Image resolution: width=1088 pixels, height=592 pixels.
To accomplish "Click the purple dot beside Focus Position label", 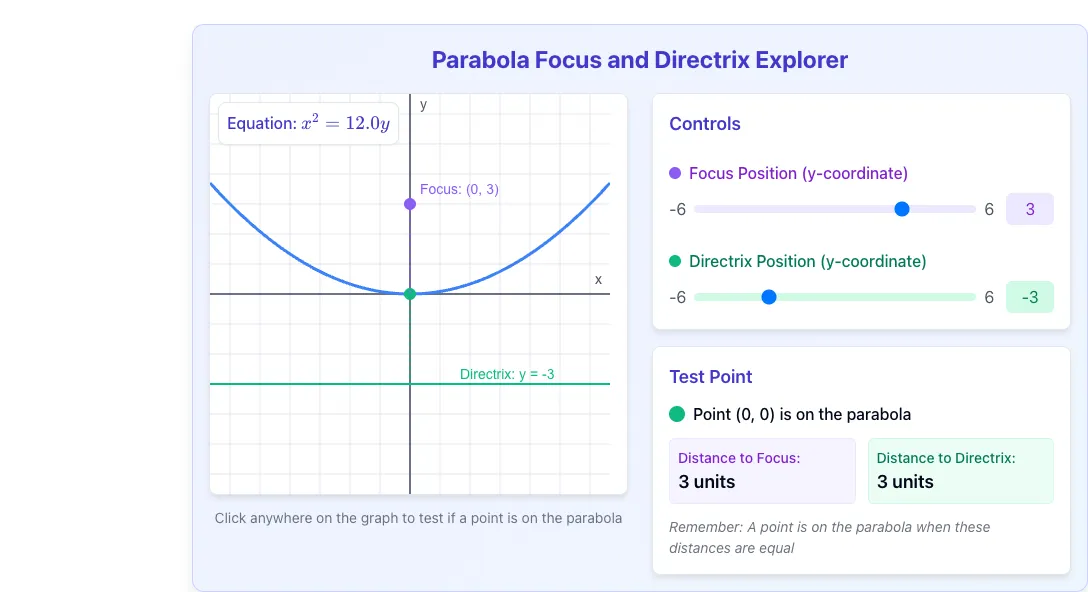I will [x=674, y=174].
